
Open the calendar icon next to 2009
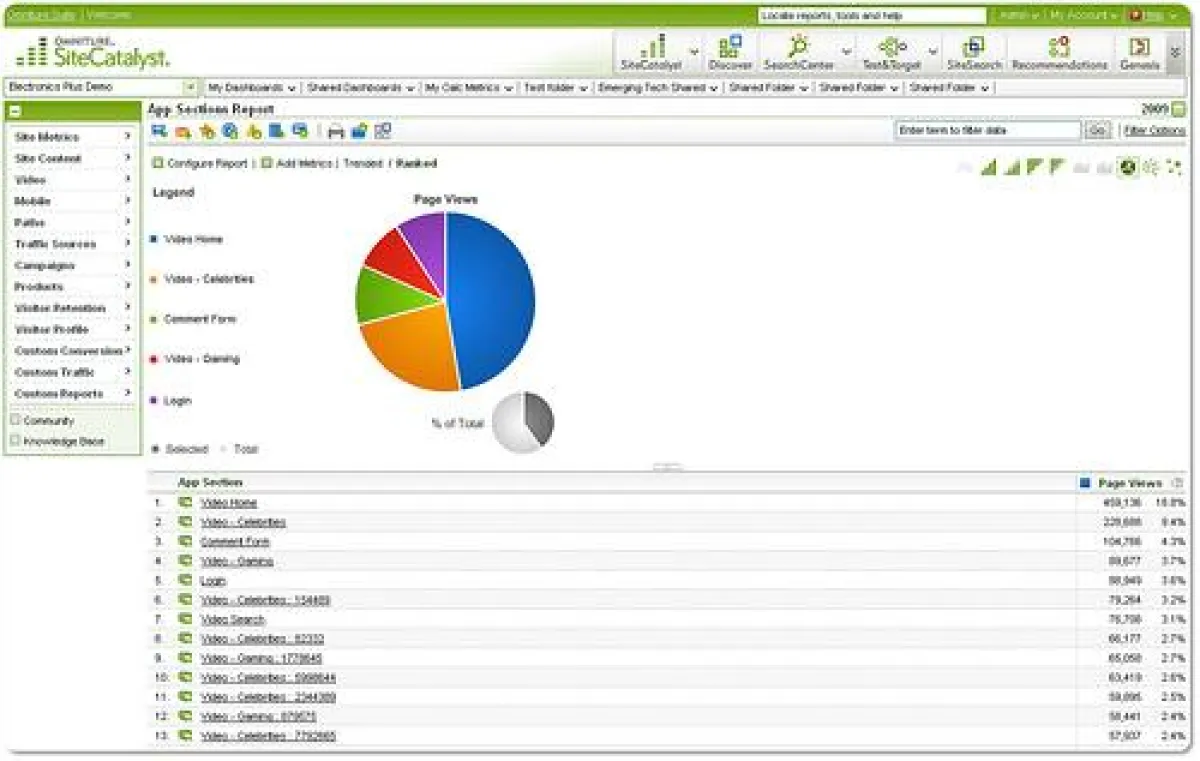click(x=1179, y=109)
